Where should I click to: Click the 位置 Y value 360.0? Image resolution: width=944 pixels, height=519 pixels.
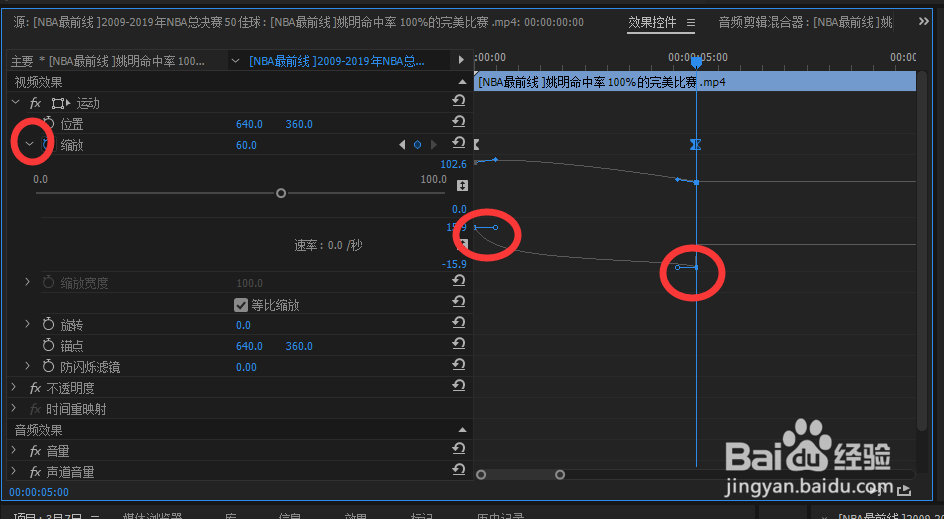(299, 125)
